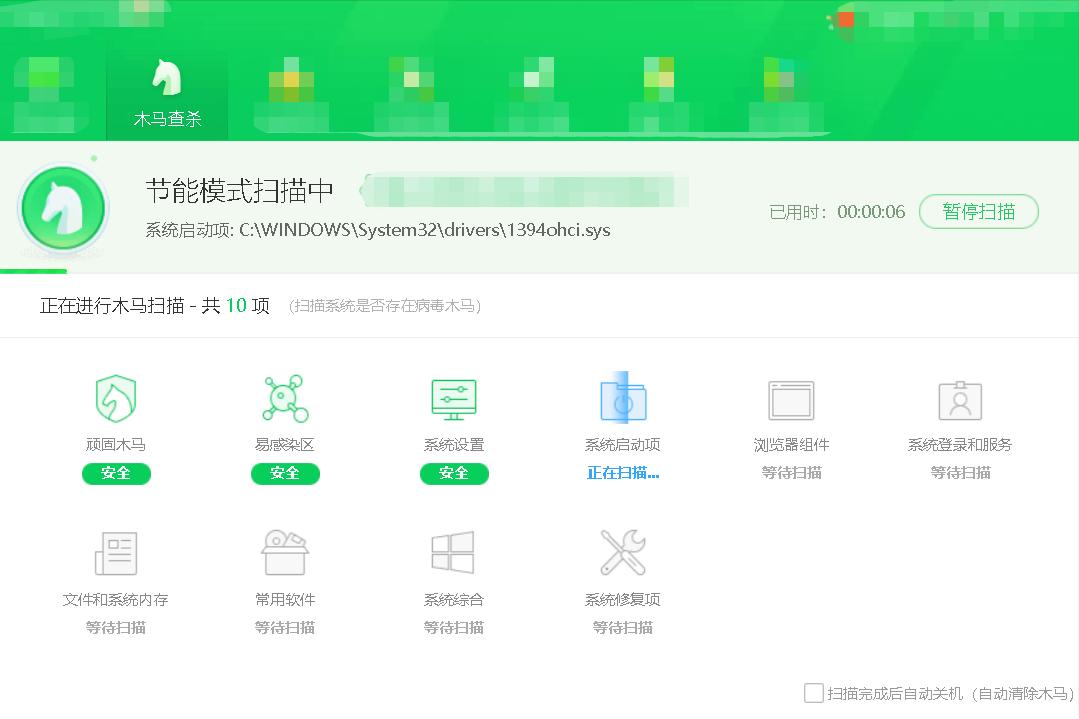Enable 扫描完成后自动关机 checkbox
This screenshot has width=1079, height=719.
(813, 693)
